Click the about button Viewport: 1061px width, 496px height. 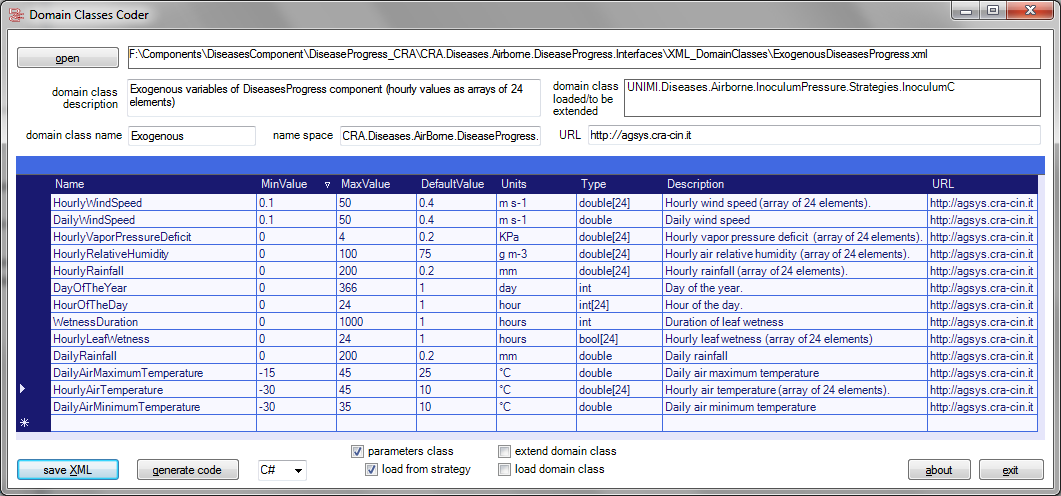tap(939, 470)
